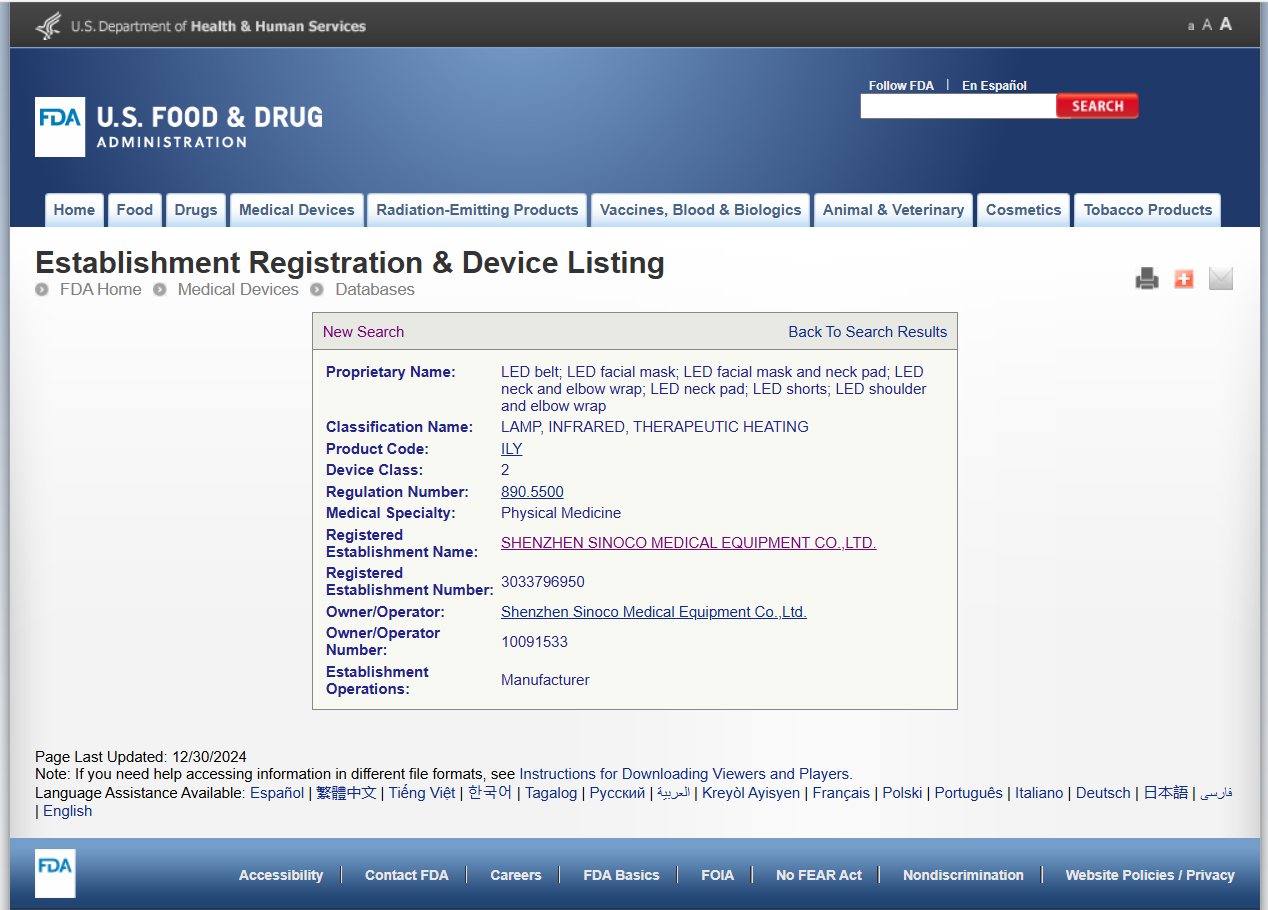The image size is (1268, 910).
Task: Click U.S. Department of Health & Human Services
Action: pos(218,26)
